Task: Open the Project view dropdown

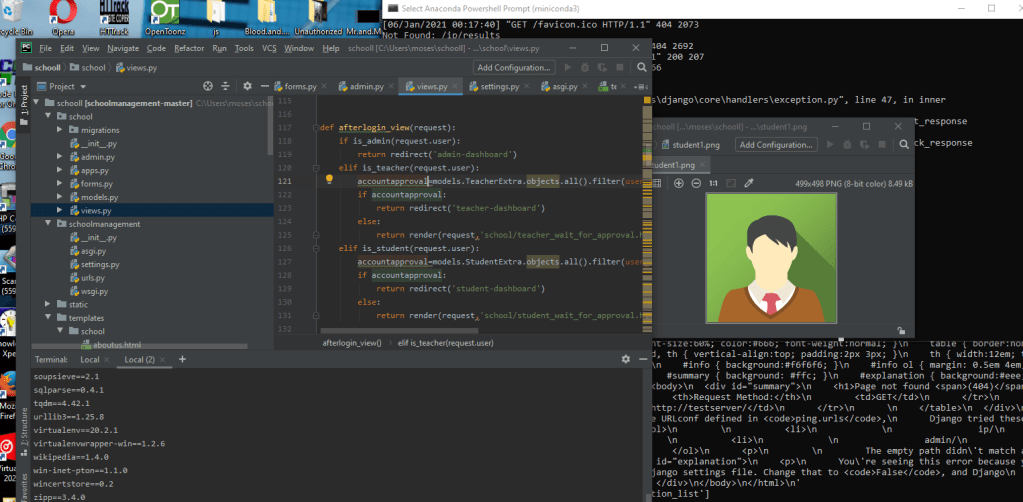Action: click(68, 87)
